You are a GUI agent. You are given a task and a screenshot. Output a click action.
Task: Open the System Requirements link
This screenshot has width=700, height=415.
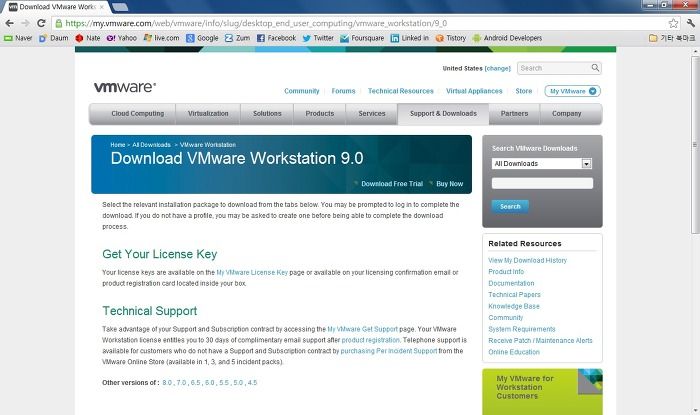coord(522,329)
